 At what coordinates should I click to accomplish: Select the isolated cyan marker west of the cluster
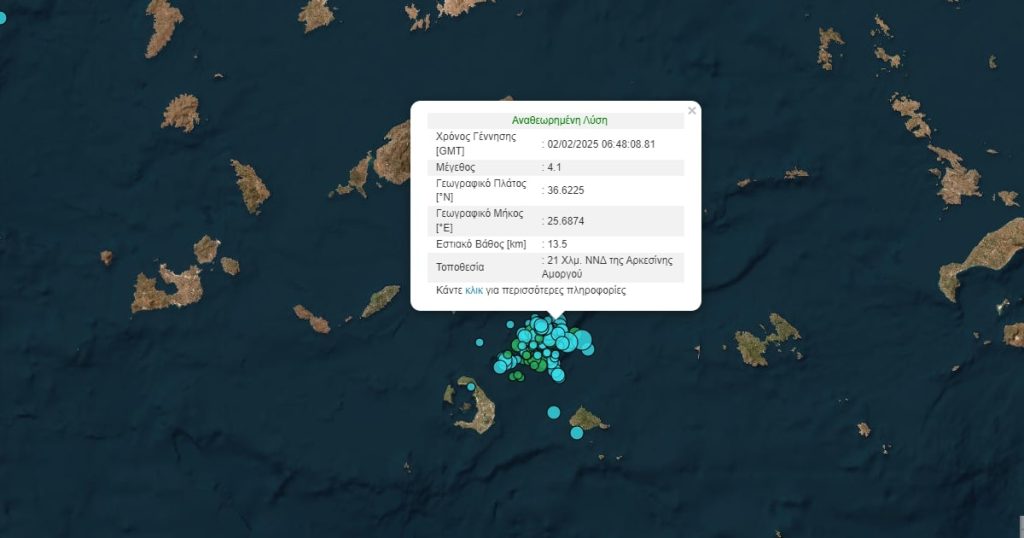[x=479, y=343]
